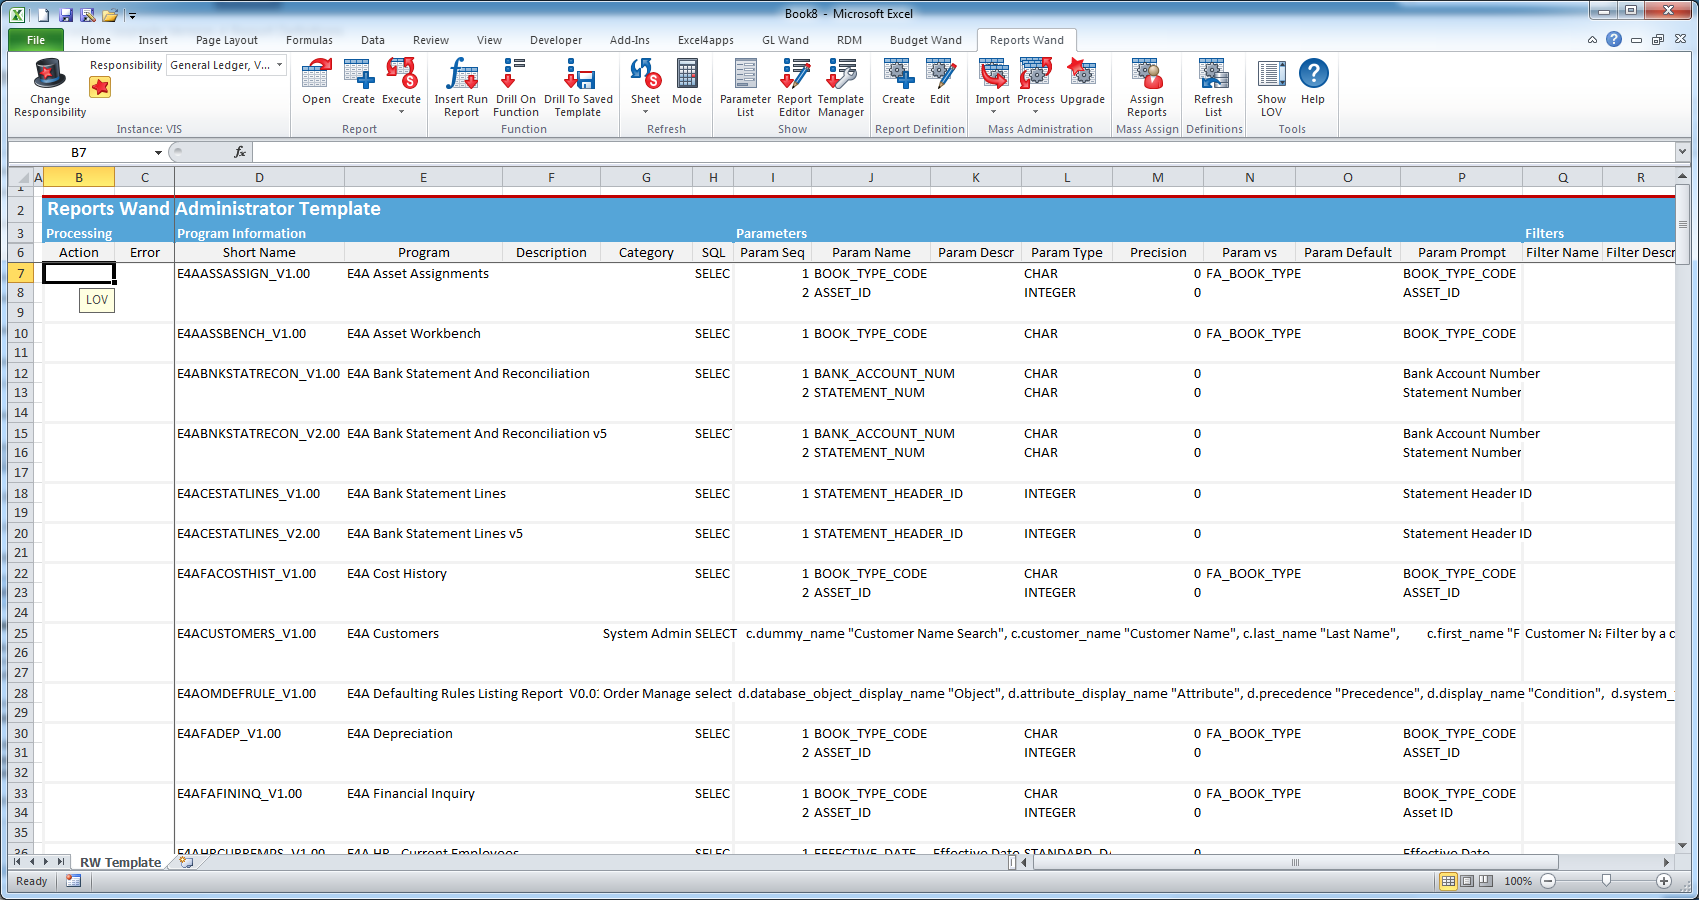The image size is (1699, 900).
Task: Switch to Page Layout view in status bar
Action: pos(1467,881)
